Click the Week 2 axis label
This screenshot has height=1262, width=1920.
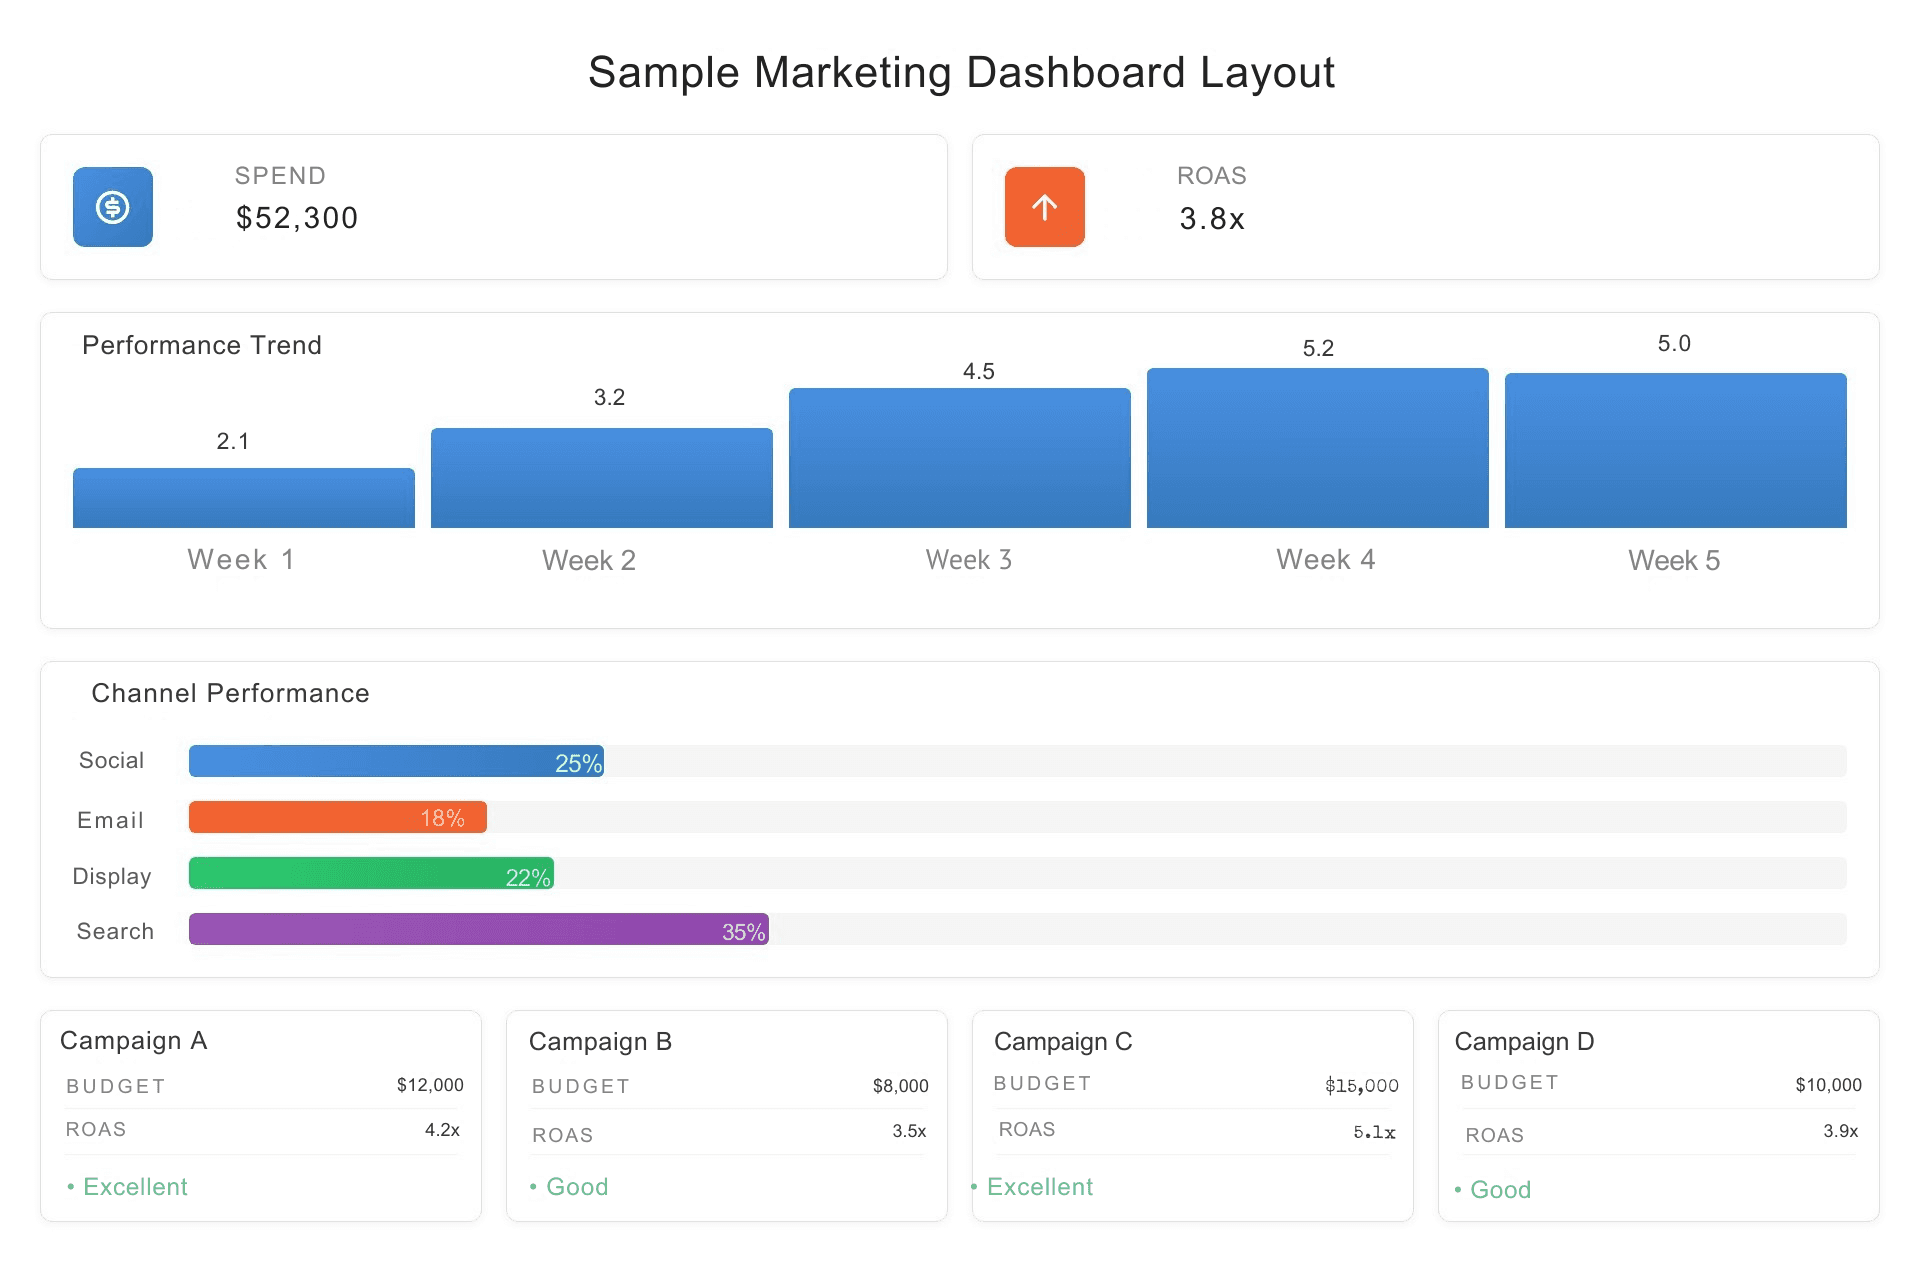tap(588, 560)
